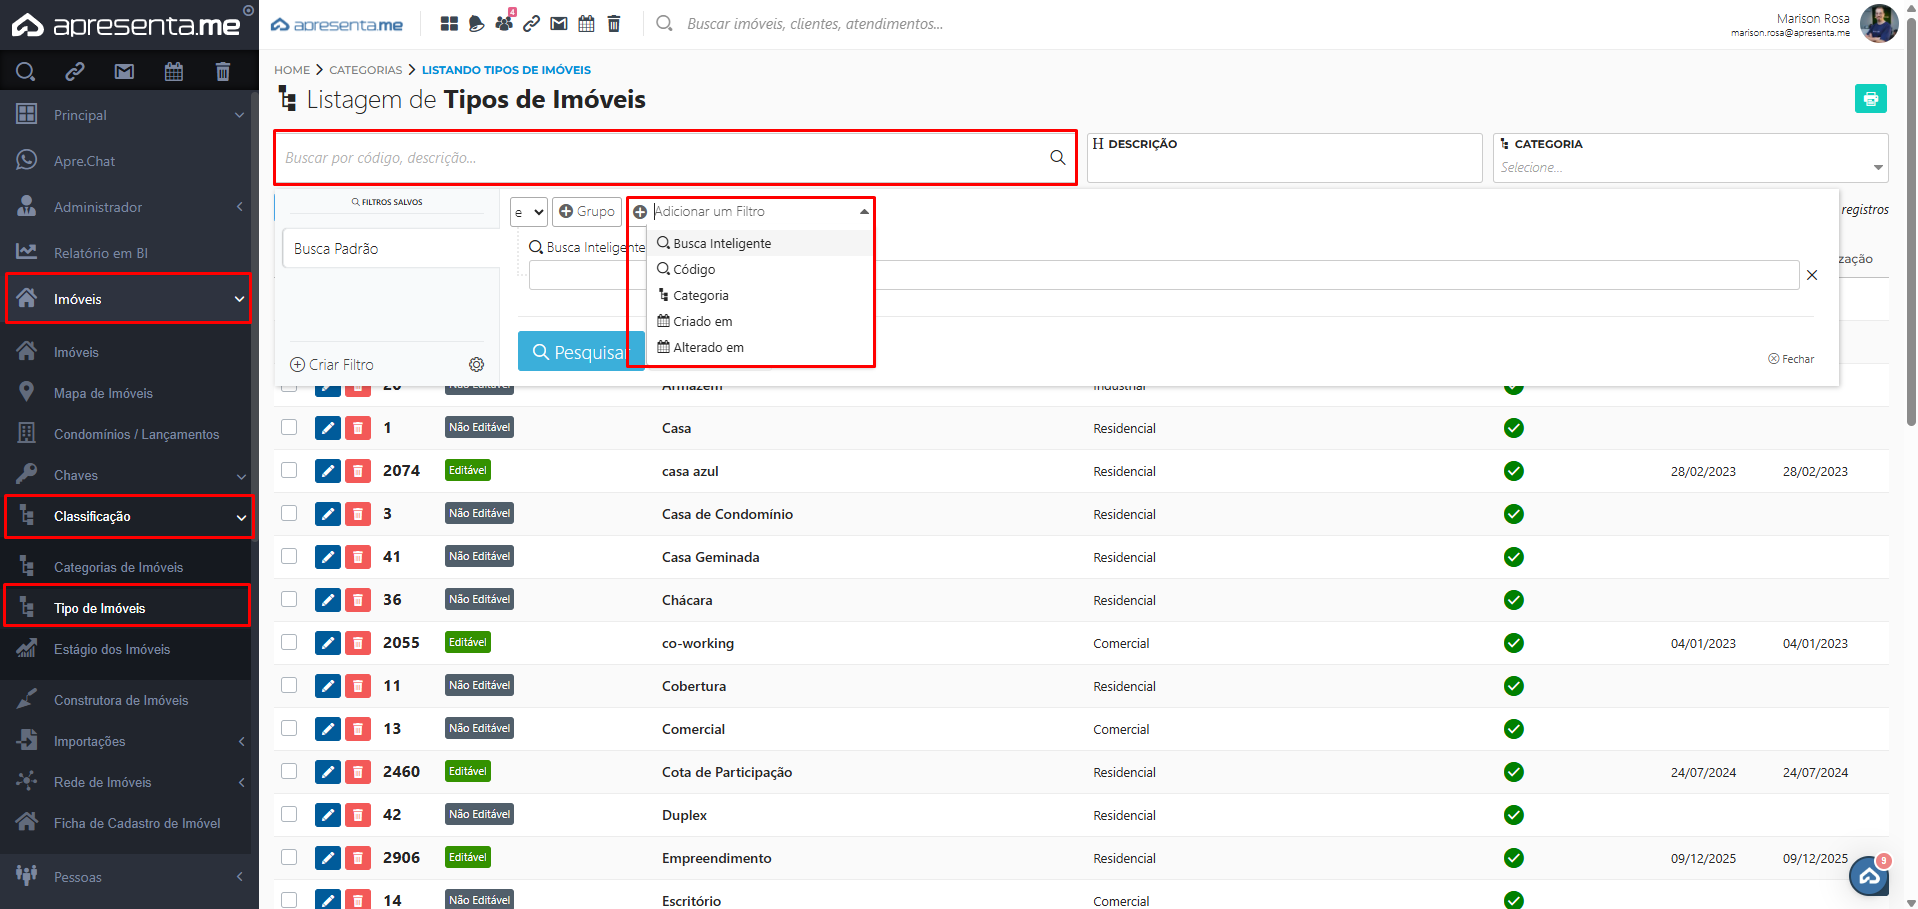Click the calendar icon in top toolbar
This screenshot has width=1918, height=909.
pyautogui.click(x=587, y=24)
